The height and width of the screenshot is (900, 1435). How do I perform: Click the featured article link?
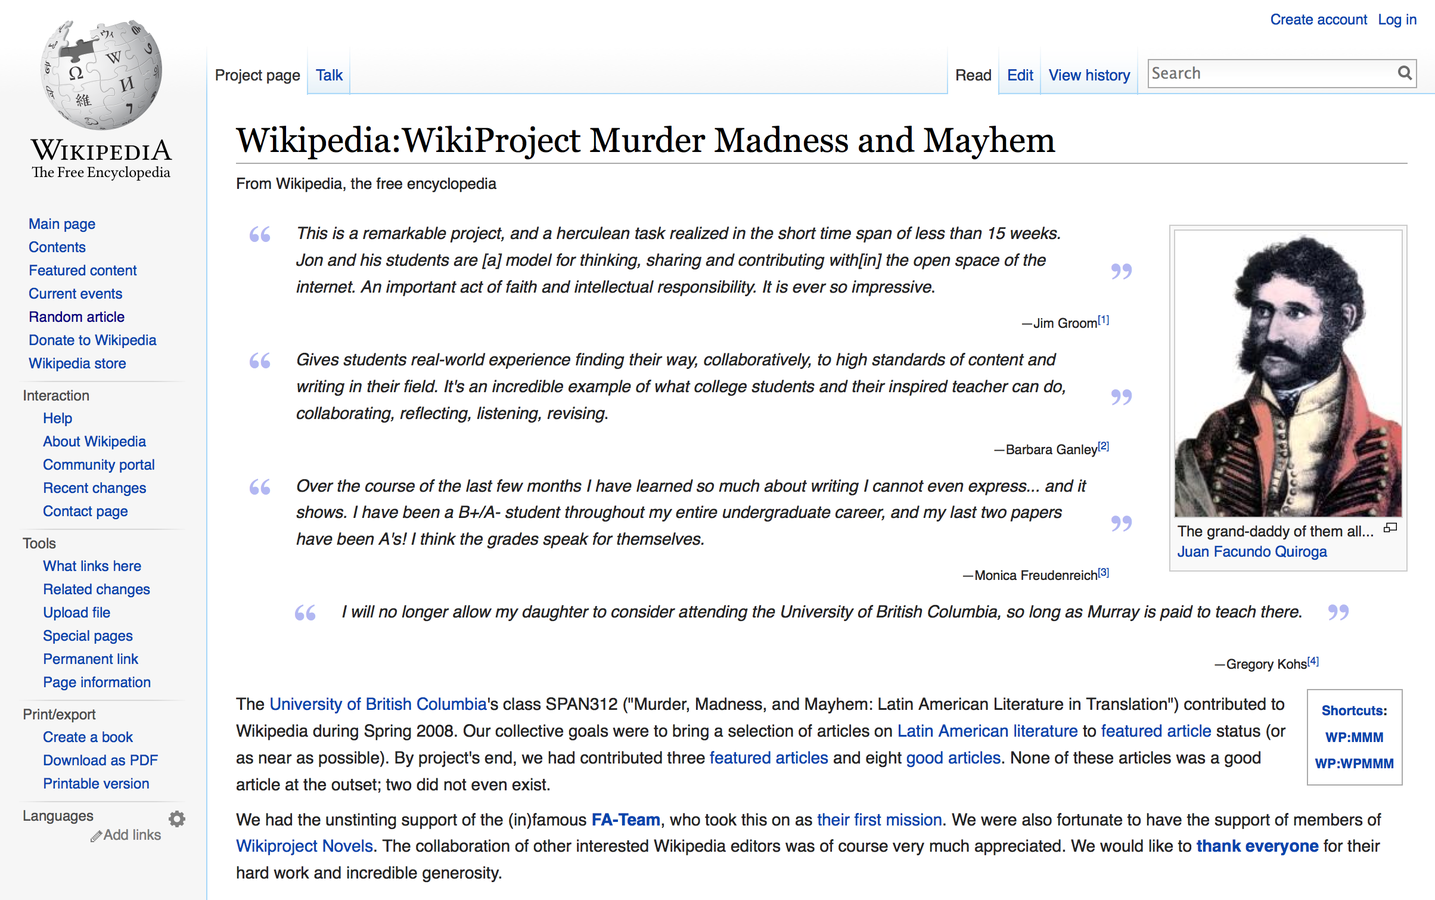click(1156, 731)
